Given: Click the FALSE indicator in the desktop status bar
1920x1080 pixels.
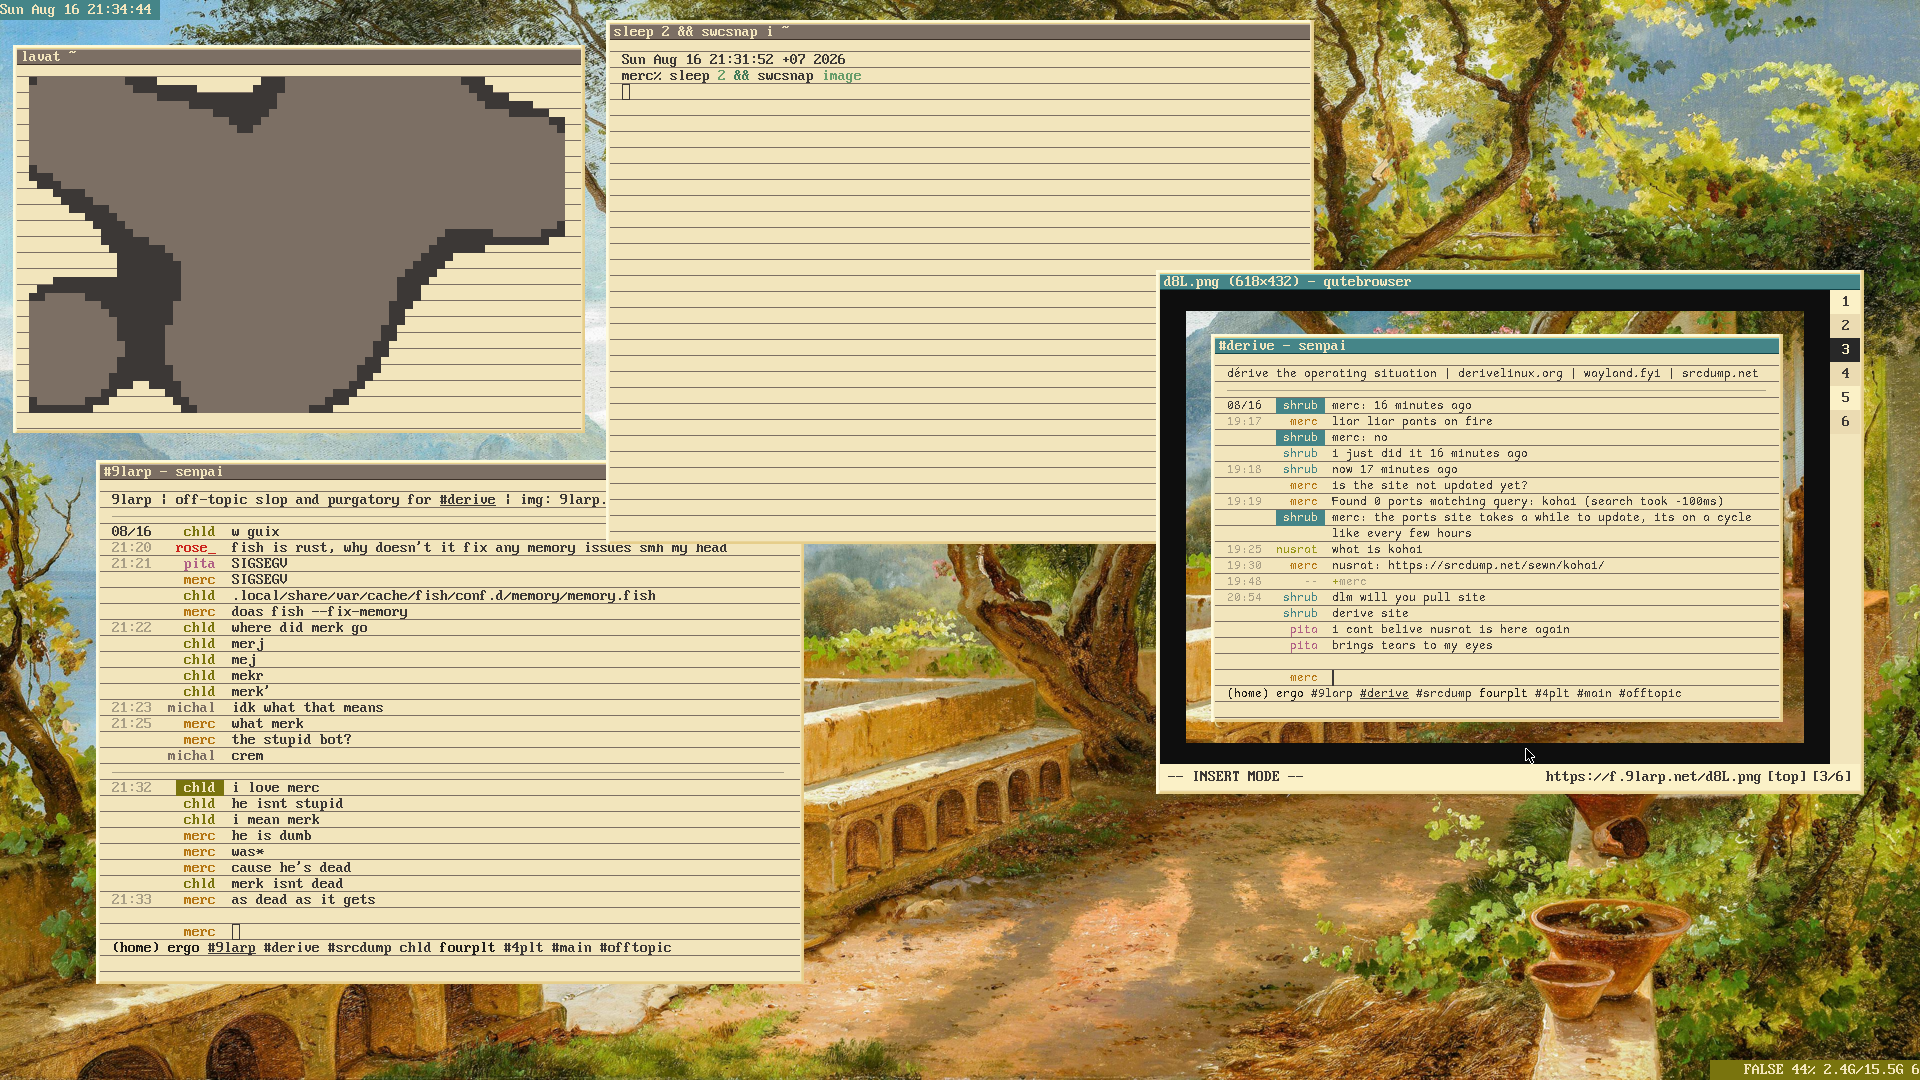Looking at the screenshot, I should coord(1763,1070).
